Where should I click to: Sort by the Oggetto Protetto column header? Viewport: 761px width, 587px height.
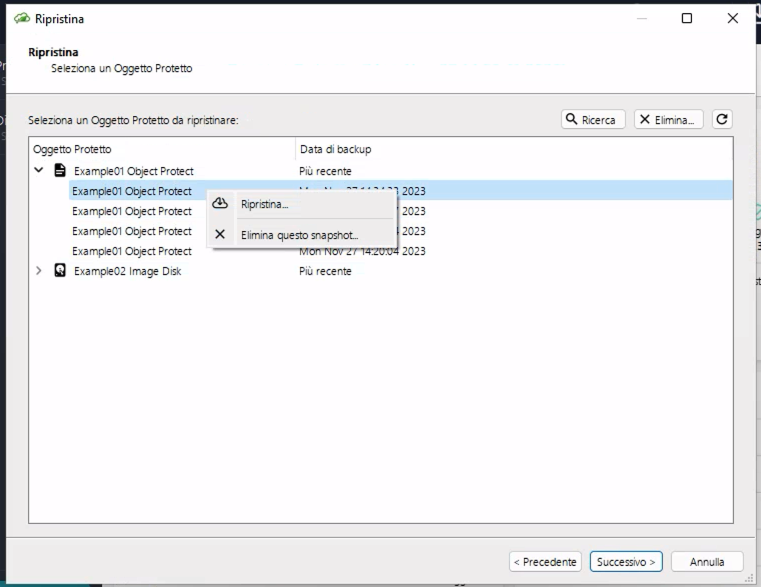pos(160,149)
